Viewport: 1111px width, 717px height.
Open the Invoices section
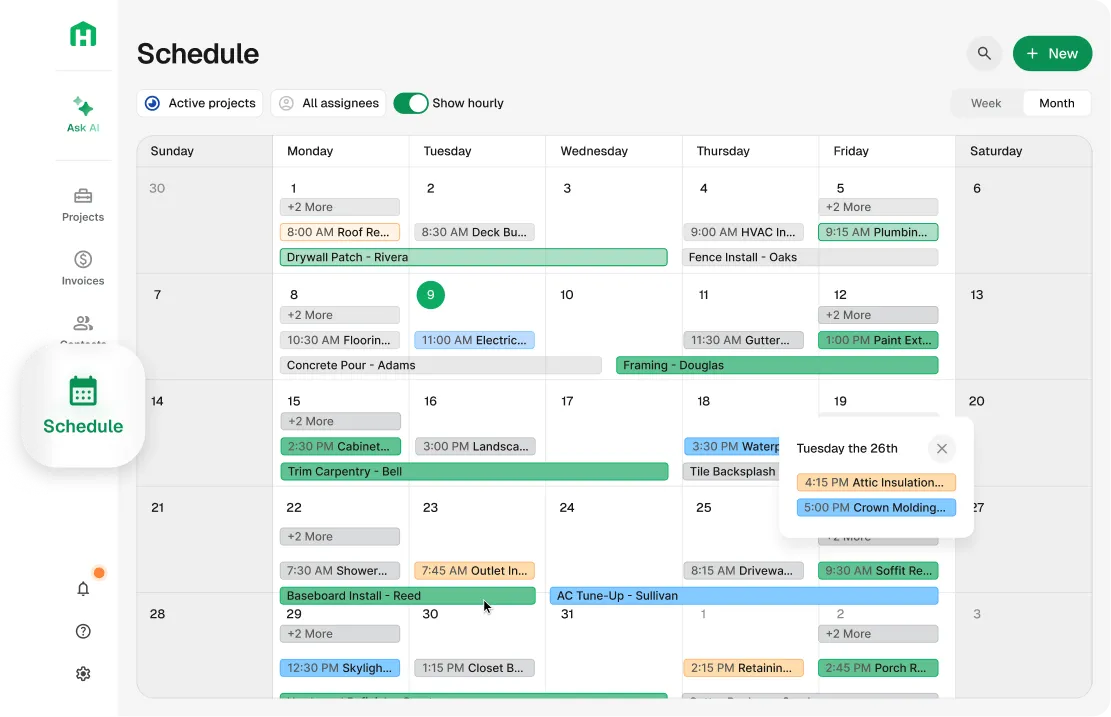click(83, 266)
